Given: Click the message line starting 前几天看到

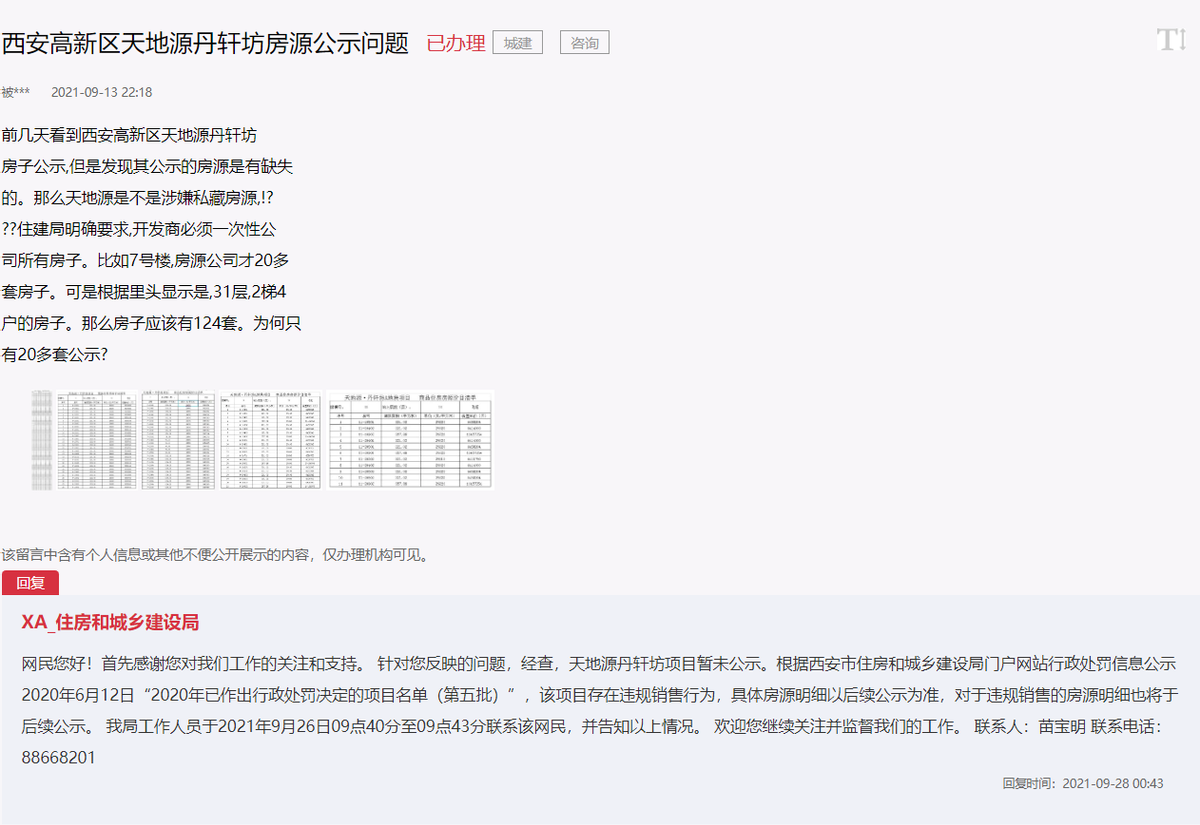Looking at the screenshot, I should click(x=129, y=134).
